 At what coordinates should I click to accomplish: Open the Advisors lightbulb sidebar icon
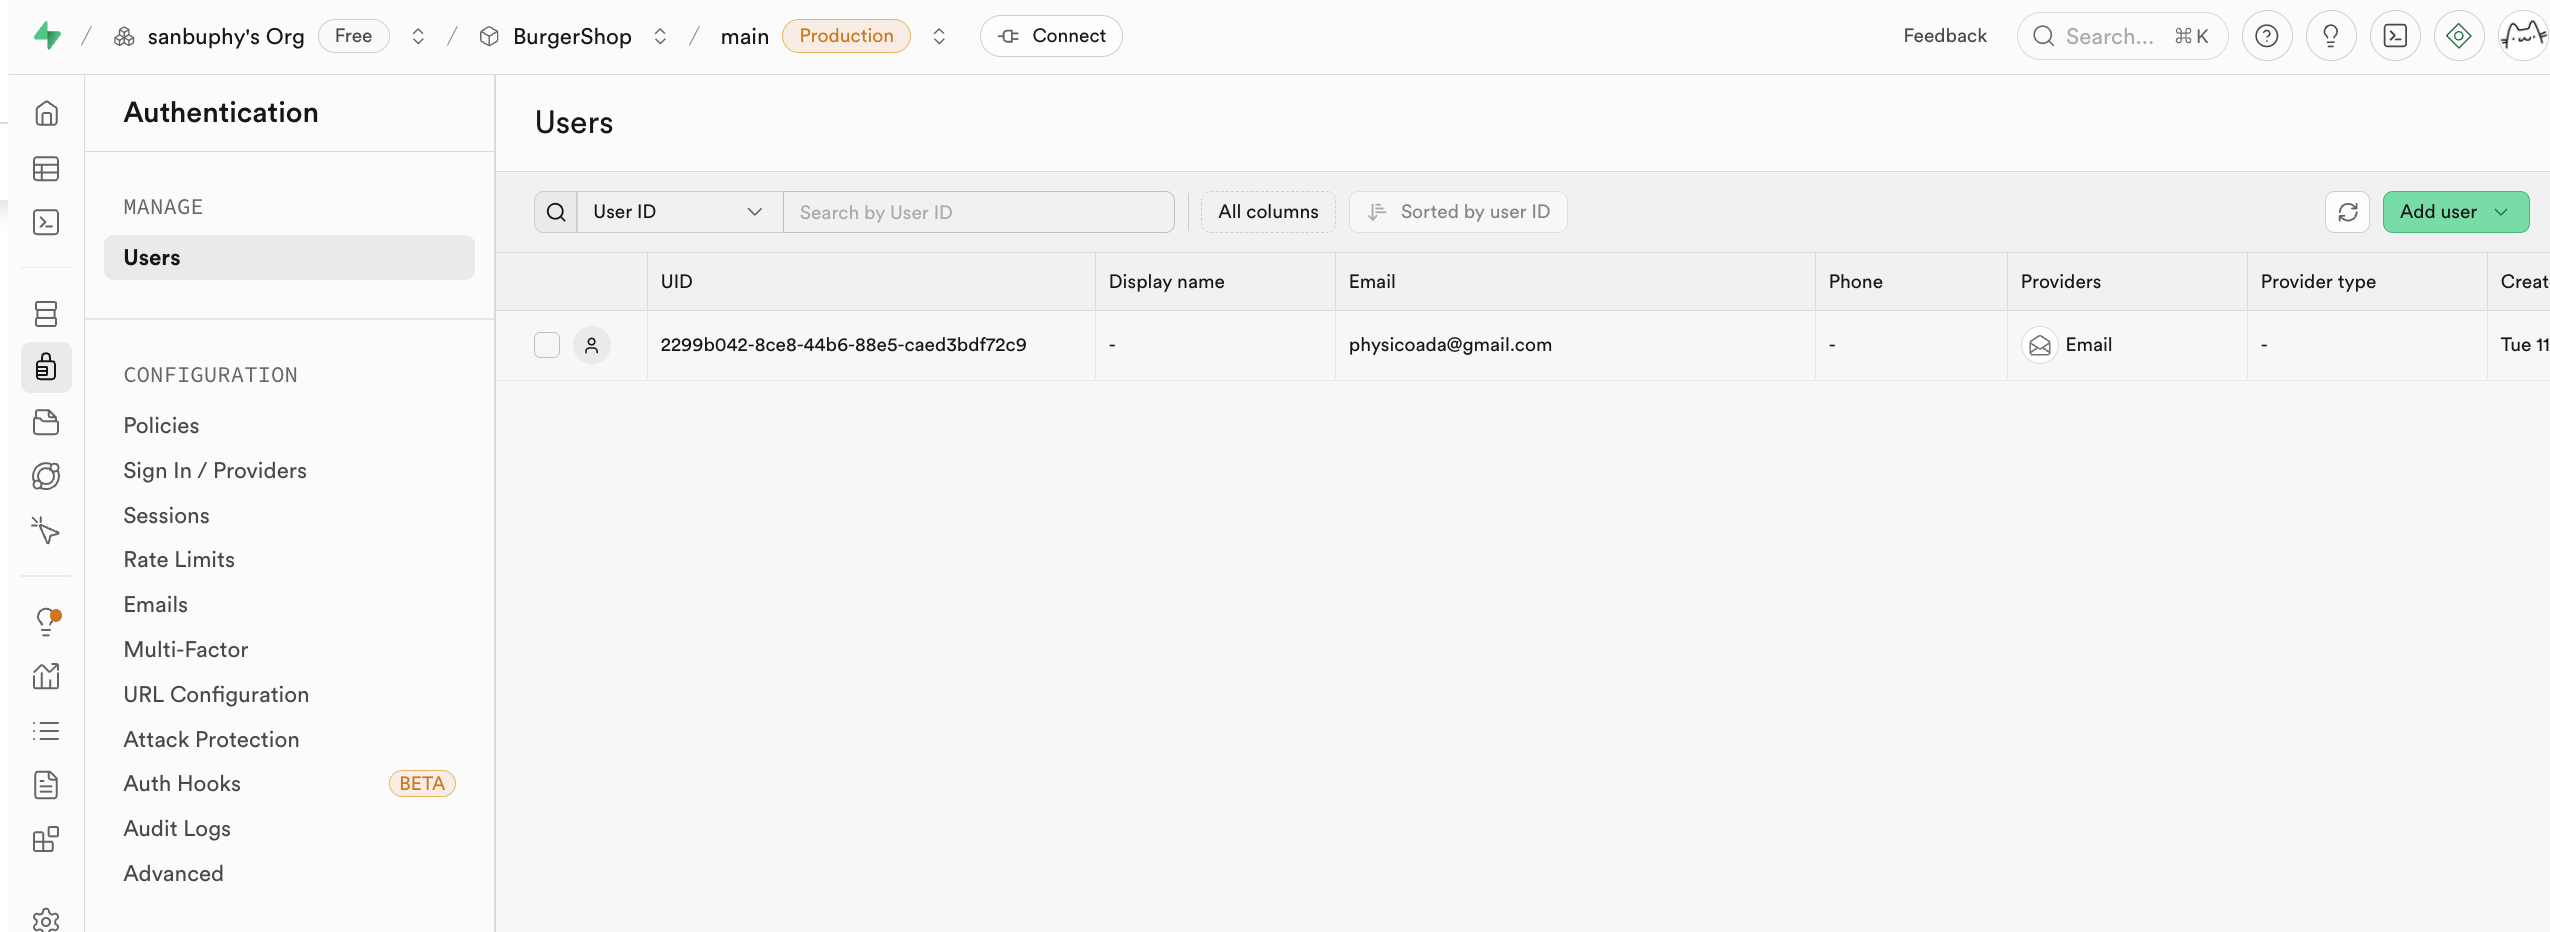46,622
